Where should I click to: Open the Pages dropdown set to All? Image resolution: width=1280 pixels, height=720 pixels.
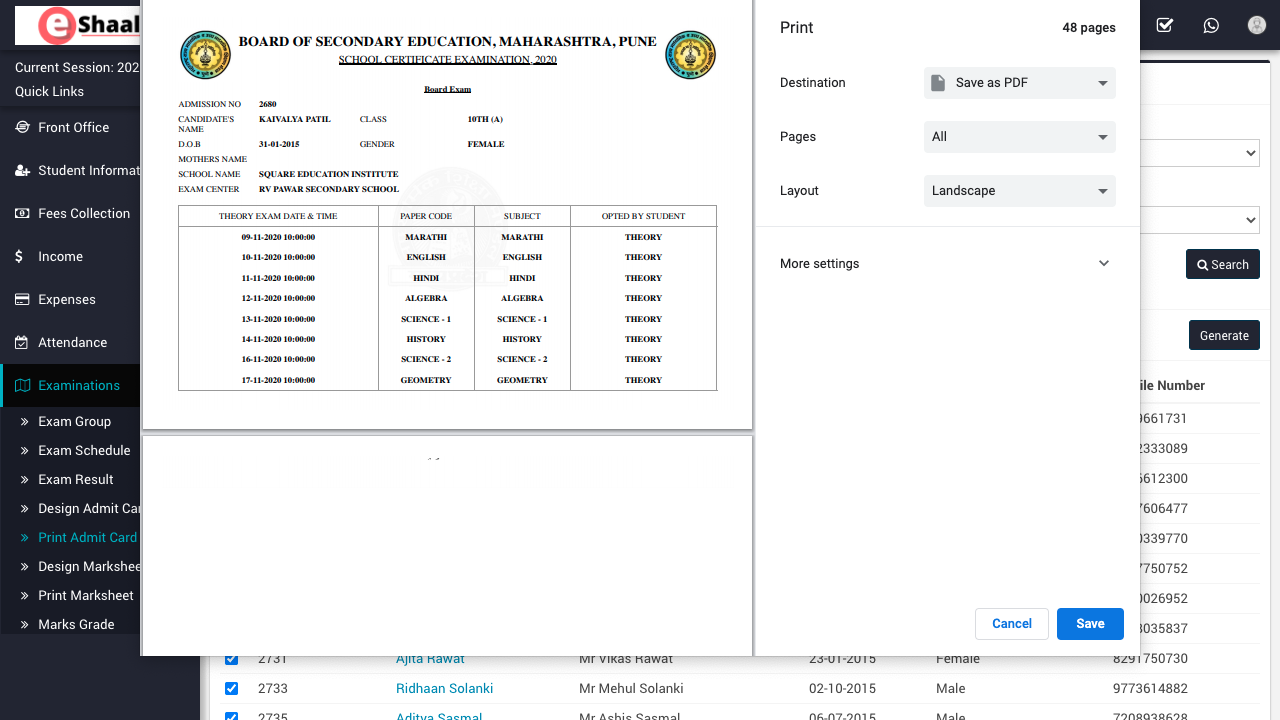[x=1019, y=137]
